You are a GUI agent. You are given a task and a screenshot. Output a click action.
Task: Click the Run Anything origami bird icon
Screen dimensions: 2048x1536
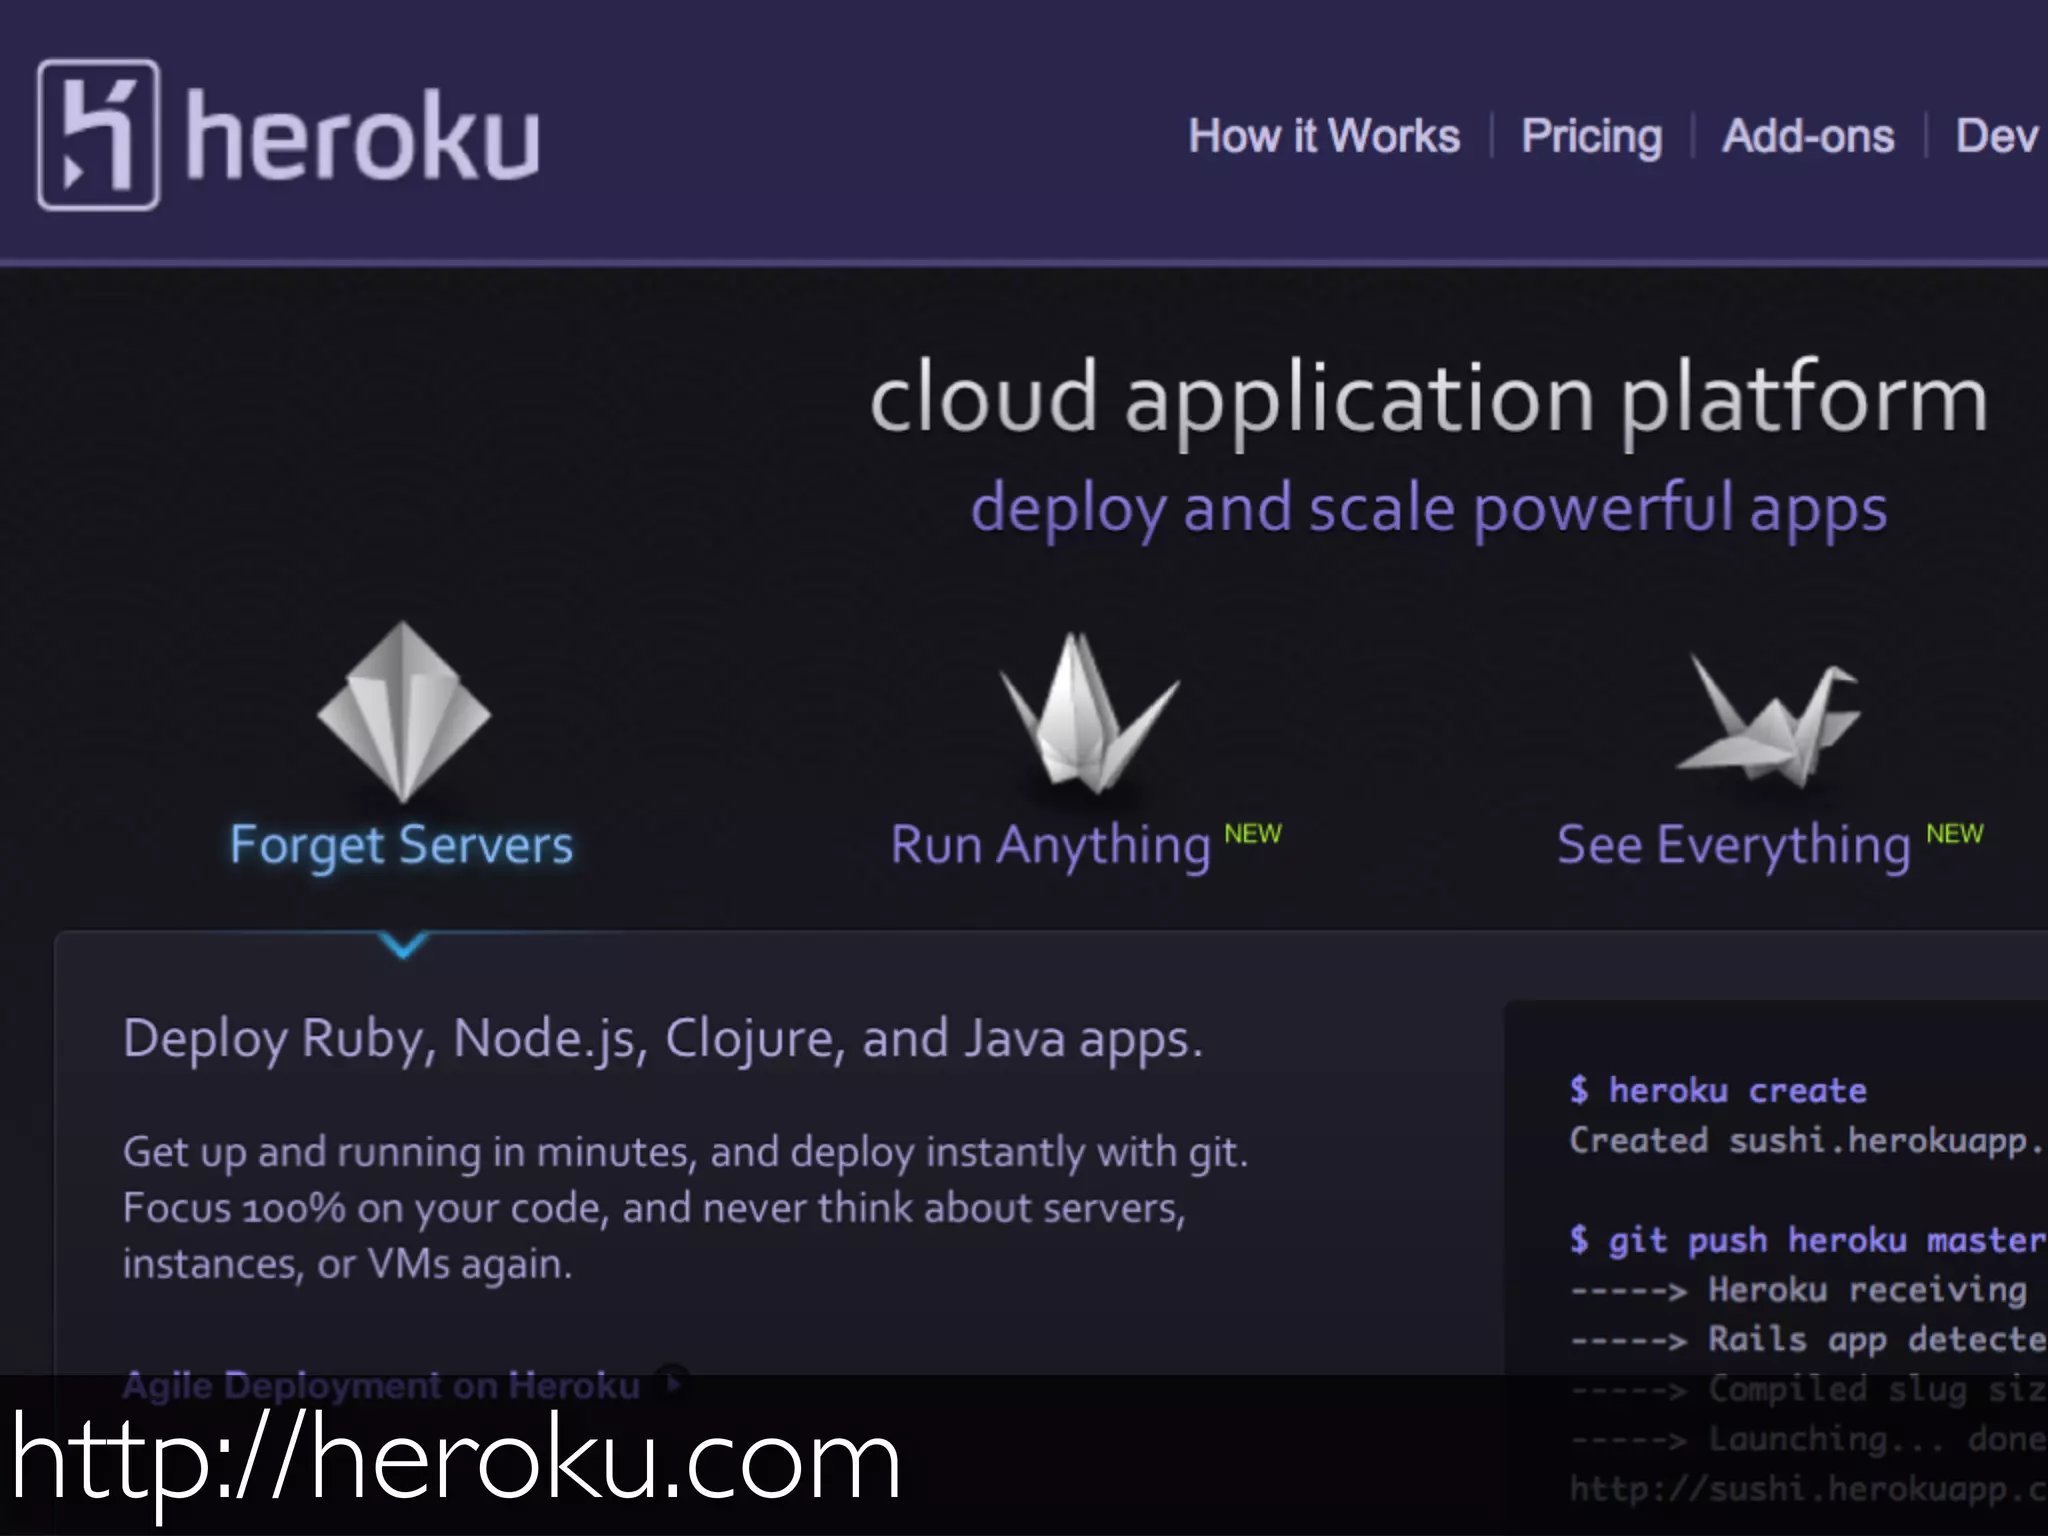(x=1090, y=713)
